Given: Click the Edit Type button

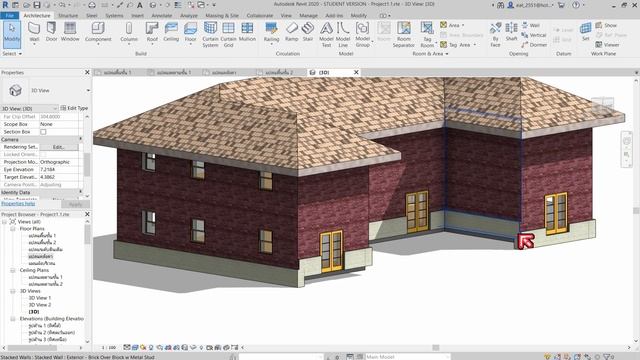Looking at the screenshot, I should coord(74,108).
